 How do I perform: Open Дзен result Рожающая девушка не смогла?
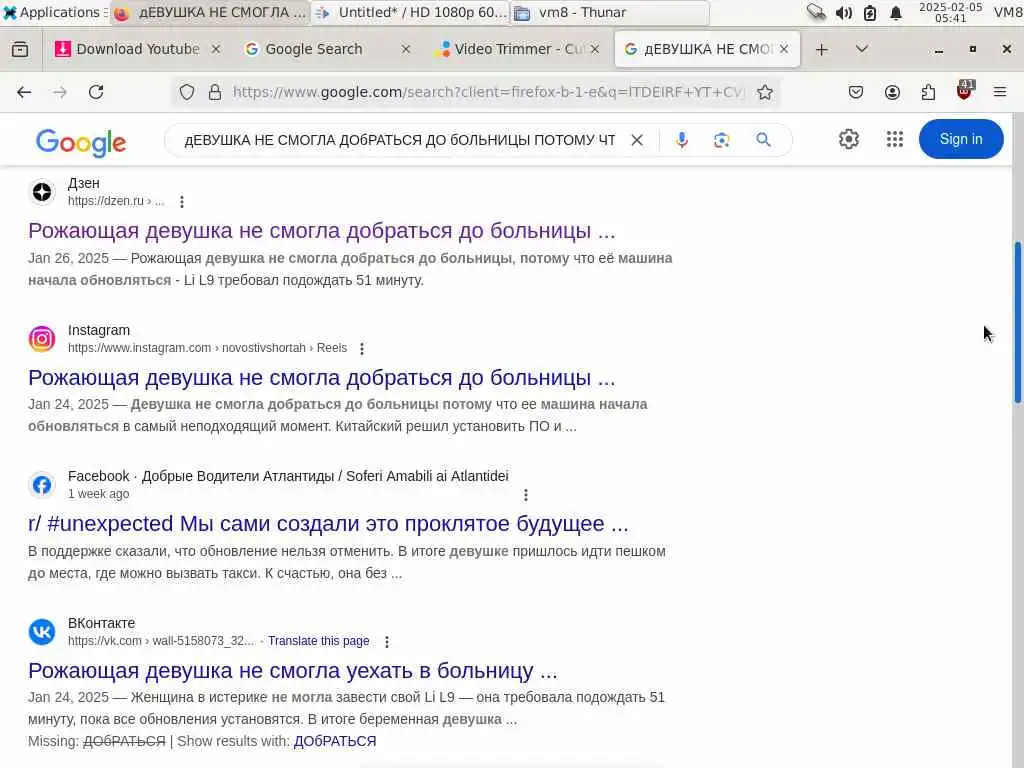pos(321,231)
